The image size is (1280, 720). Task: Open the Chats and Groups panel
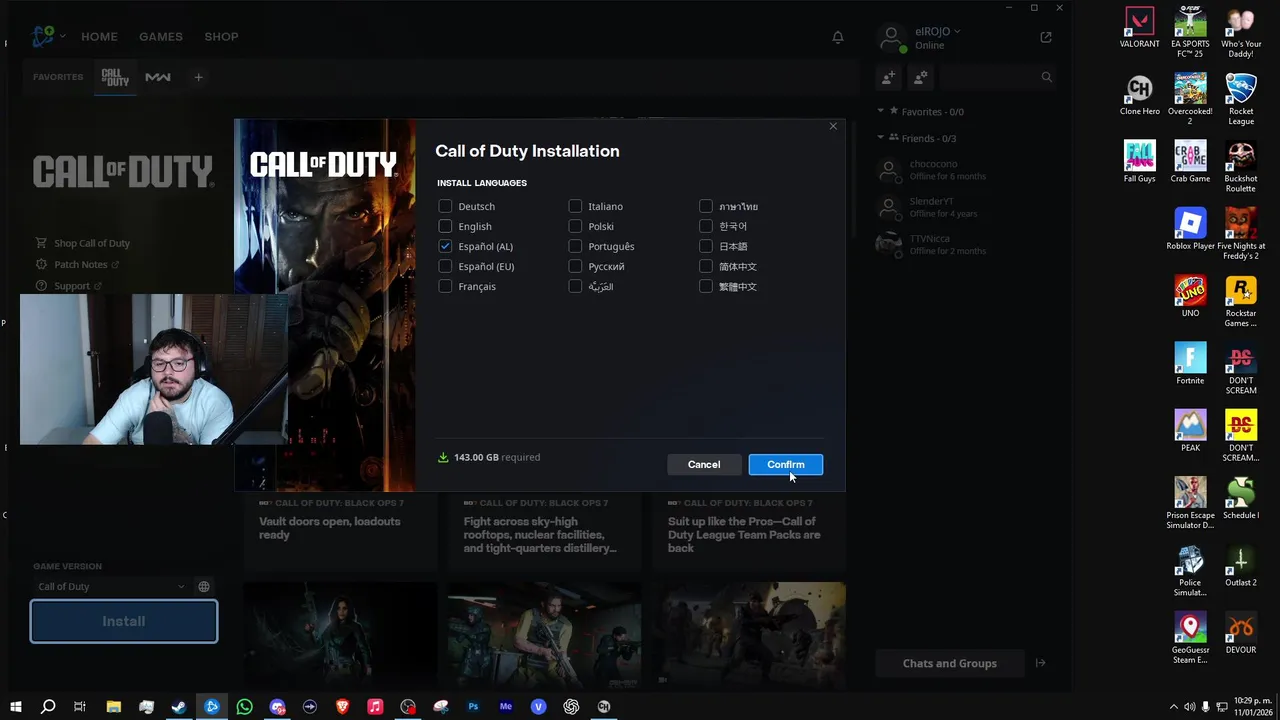point(949,663)
